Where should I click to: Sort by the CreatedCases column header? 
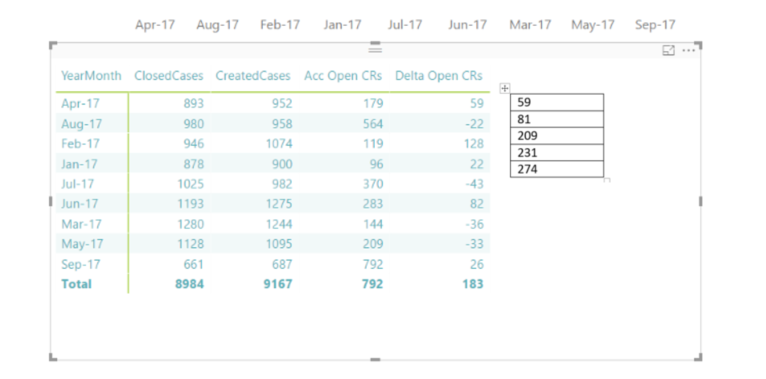tap(253, 76)
